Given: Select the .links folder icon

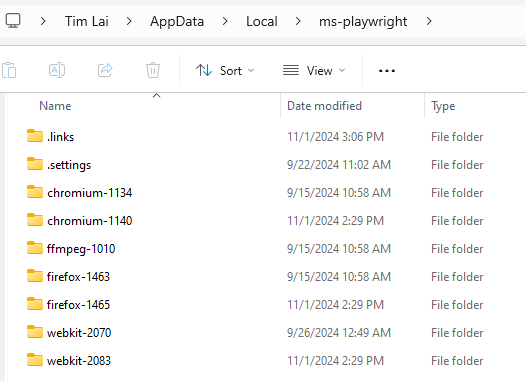Looking at the screenshot, I should point(35,136).
